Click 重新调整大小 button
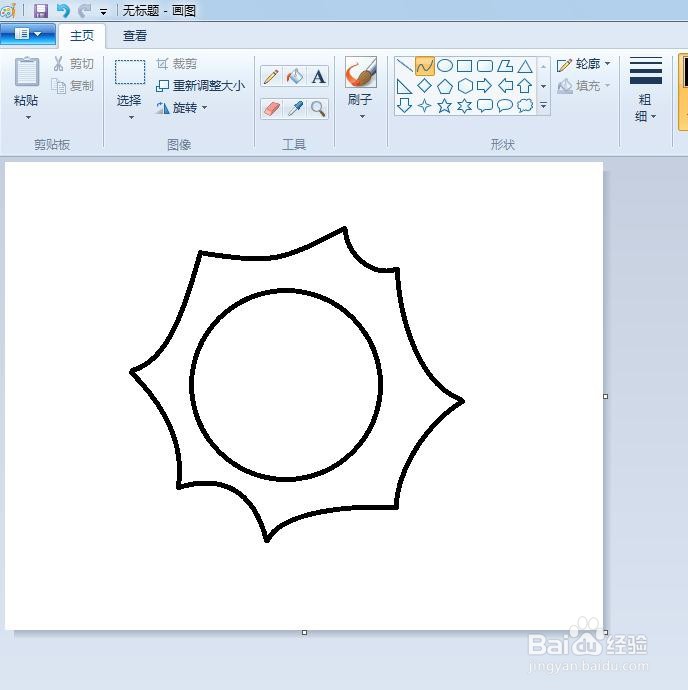This screenshot has height=690, width=688. [200, 86]
